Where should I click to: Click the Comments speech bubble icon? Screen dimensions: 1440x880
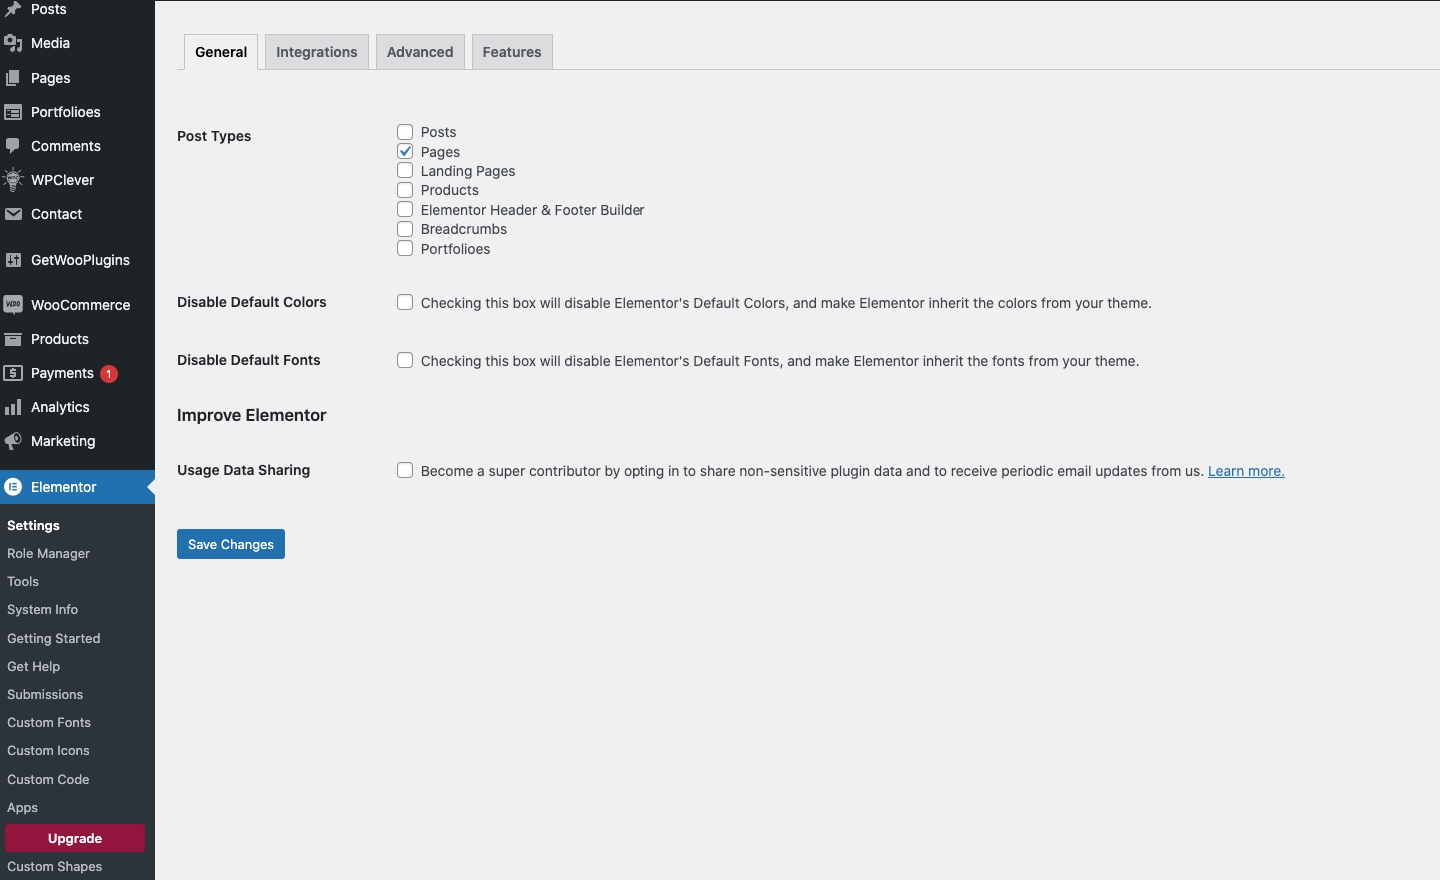13,146
